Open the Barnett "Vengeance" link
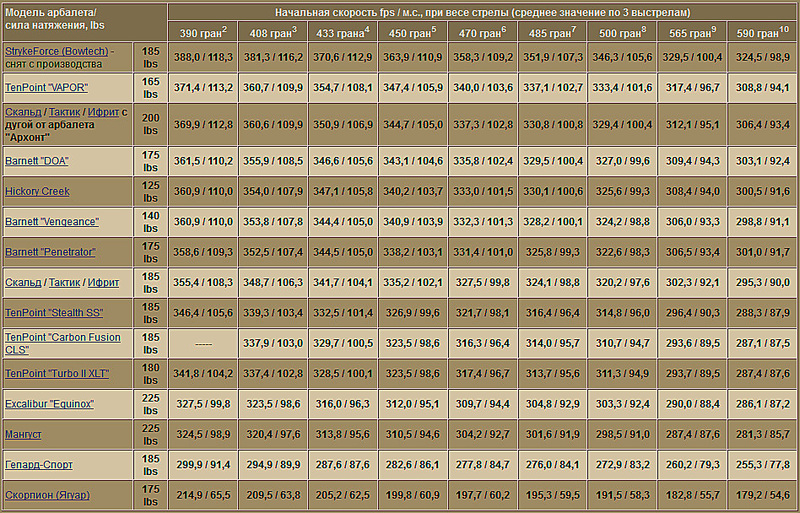This screenshot has width=800, height=513. [52, 222]
